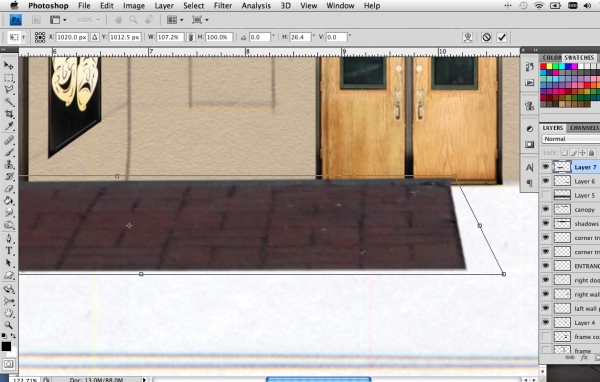
Task: Select the Pen tool
Action: (8, 239)
